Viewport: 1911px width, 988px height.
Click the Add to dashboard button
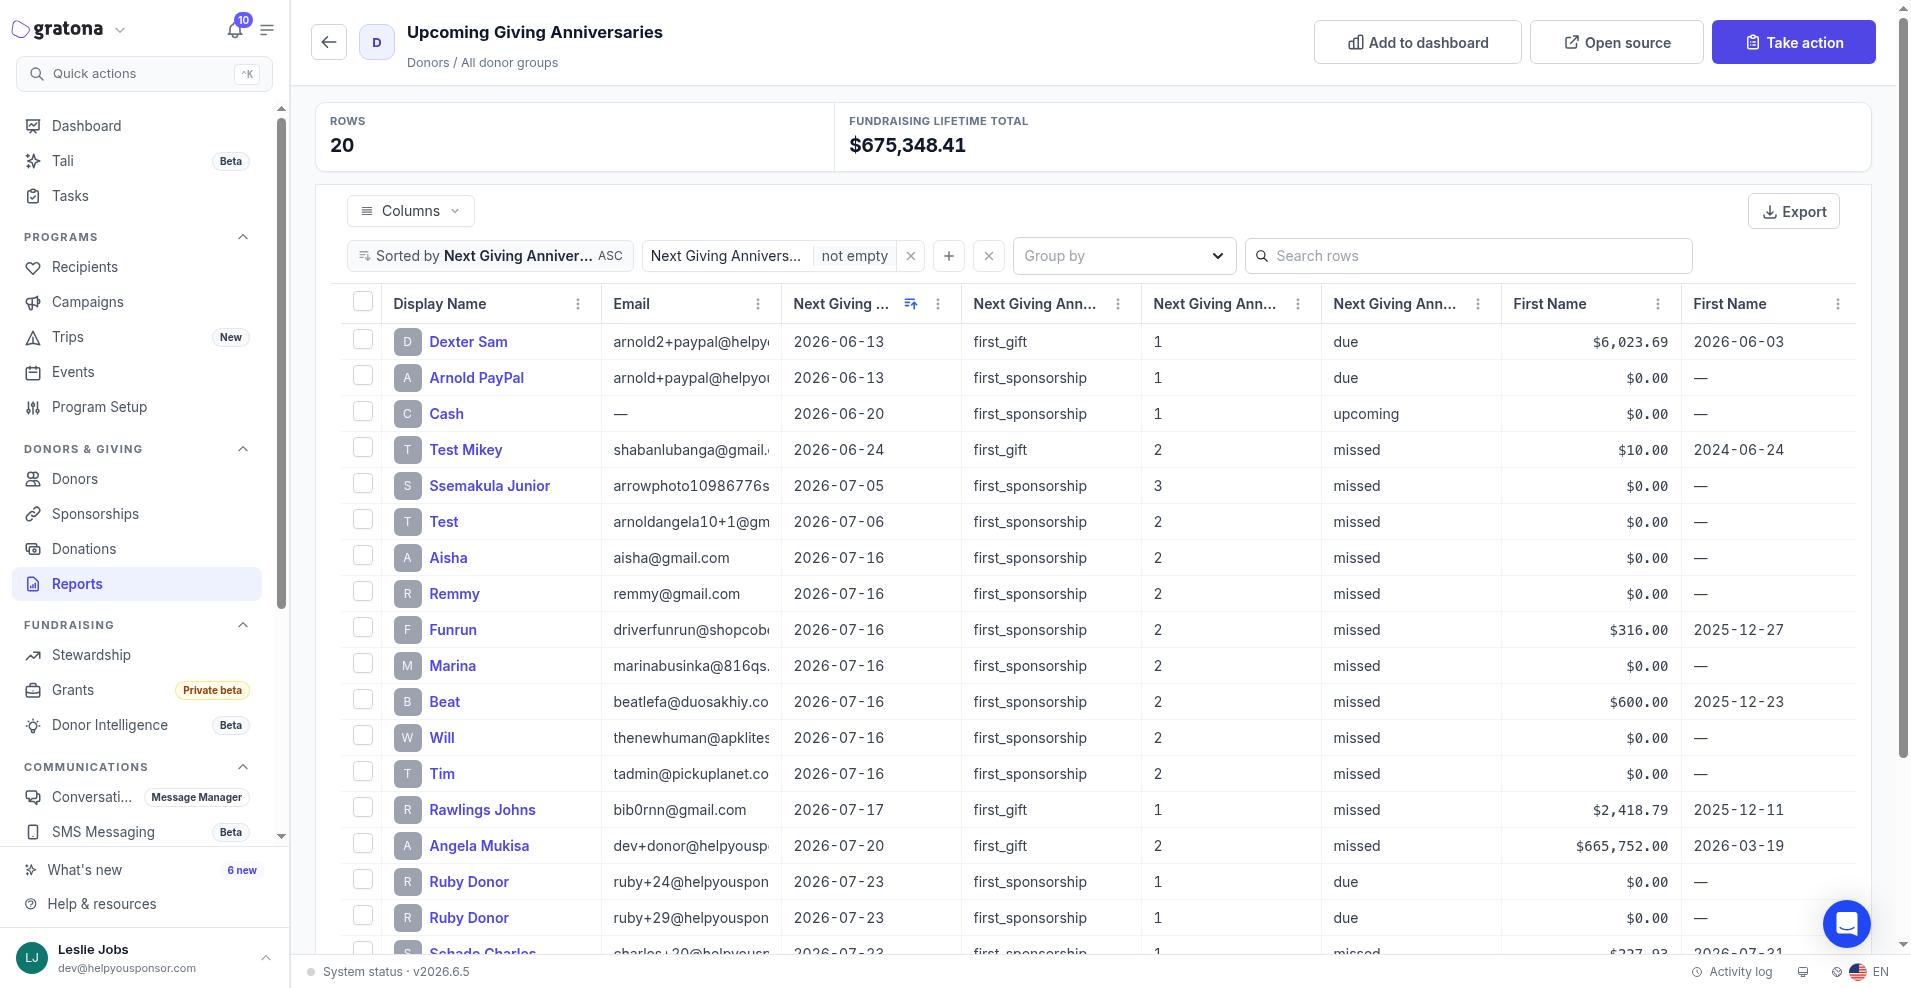[x=1418, y=42]
